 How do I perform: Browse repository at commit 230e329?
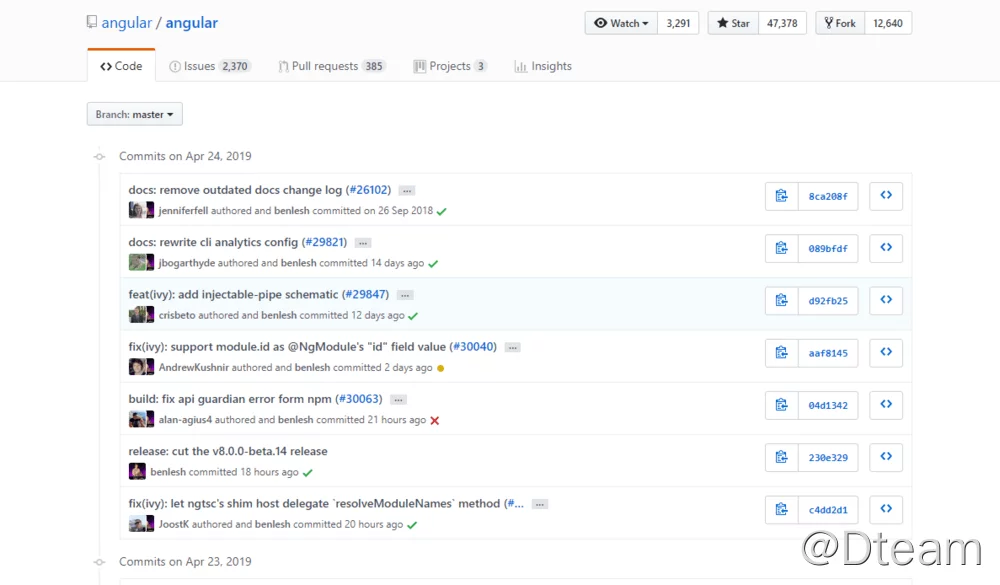point(886,457)
